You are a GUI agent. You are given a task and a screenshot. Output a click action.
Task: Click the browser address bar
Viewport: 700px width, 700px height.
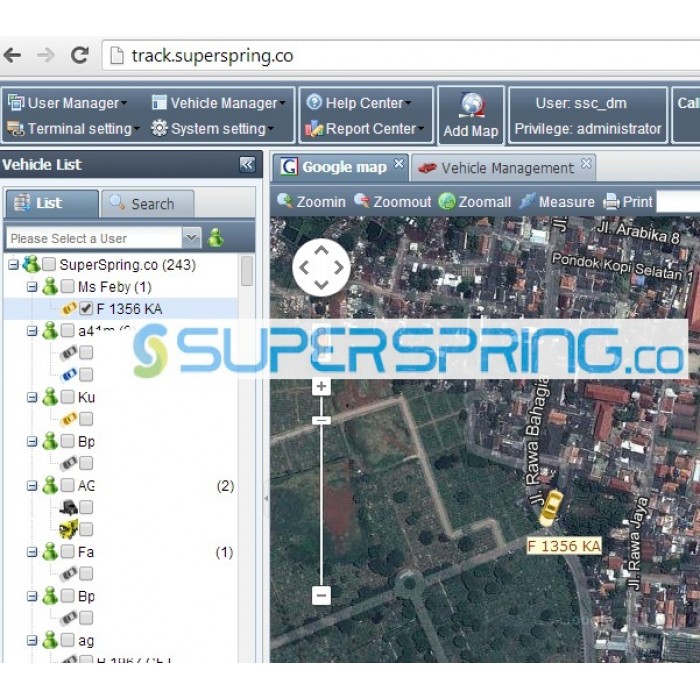(400, 55)
